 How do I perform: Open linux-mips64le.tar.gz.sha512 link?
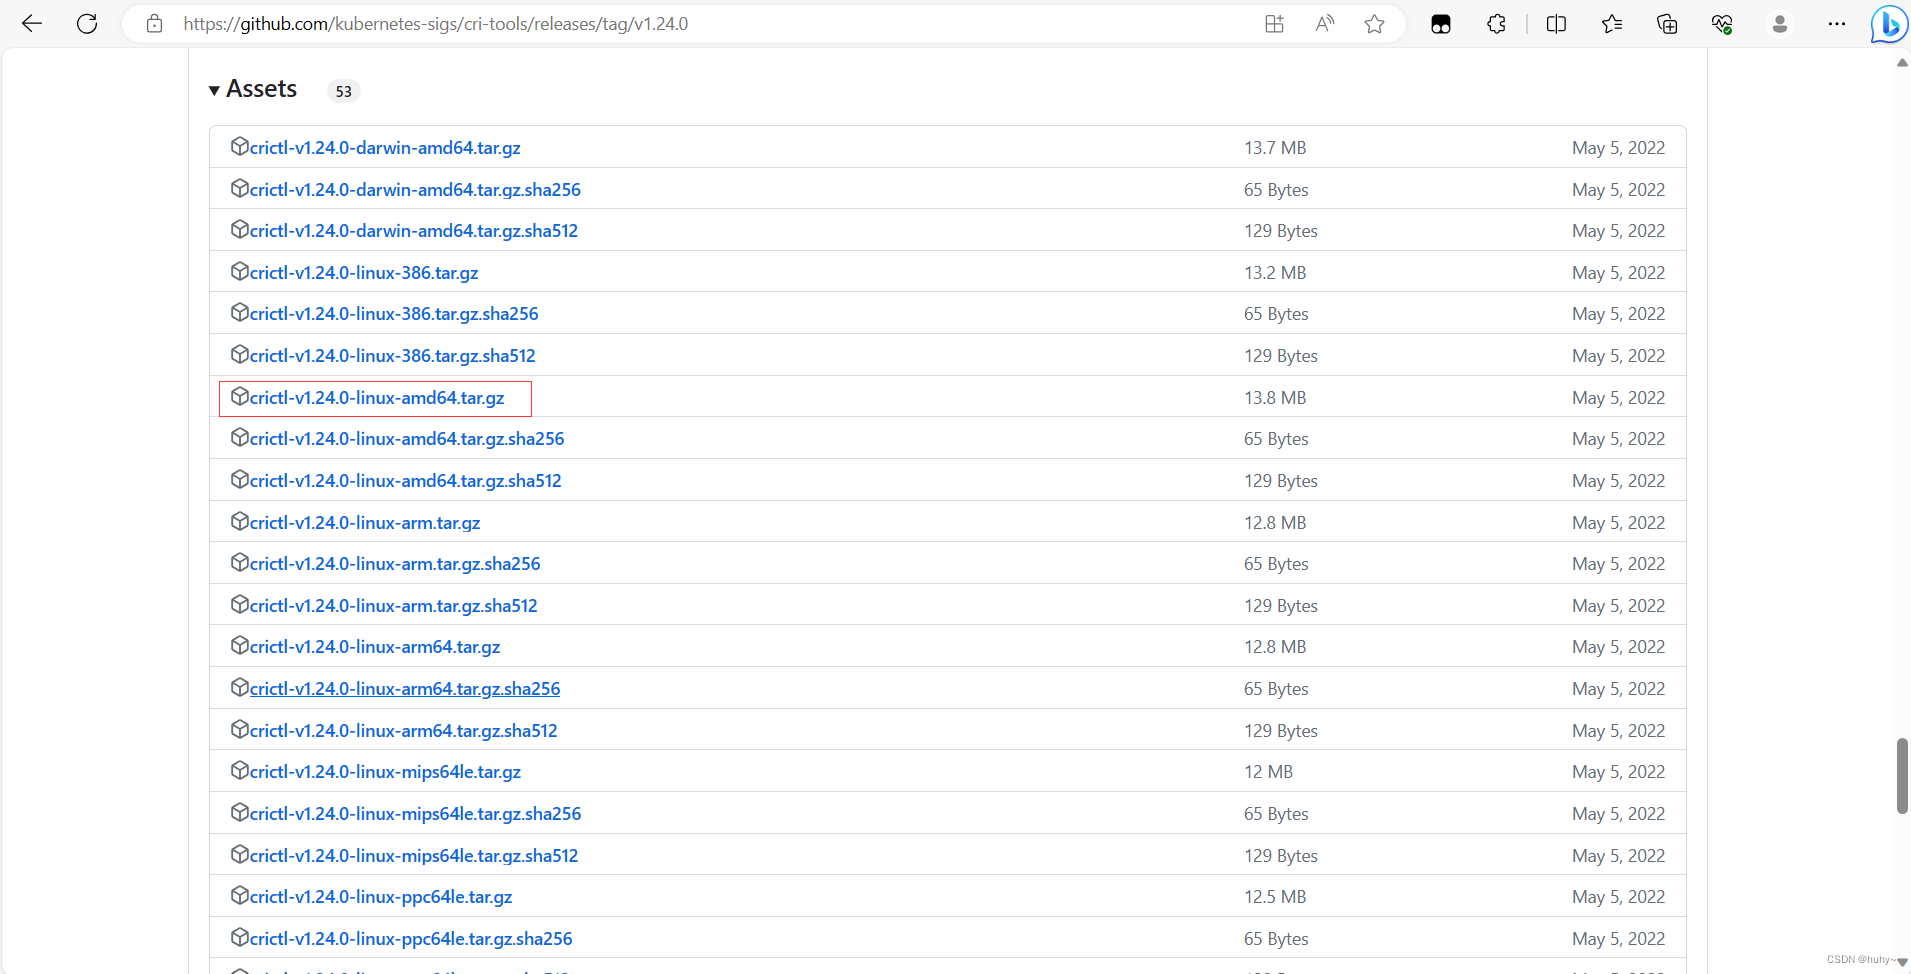coord(414,856)
